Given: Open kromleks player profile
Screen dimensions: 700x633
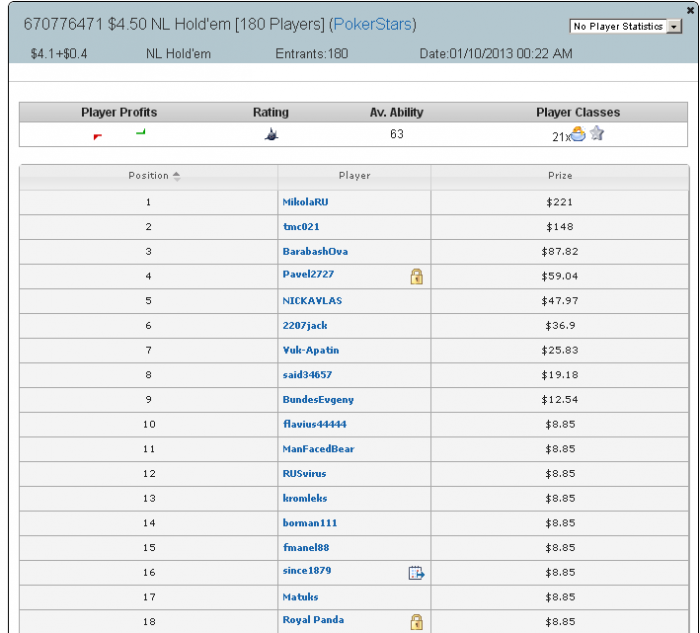Looking at the screenshot, I should coord(305,498).
